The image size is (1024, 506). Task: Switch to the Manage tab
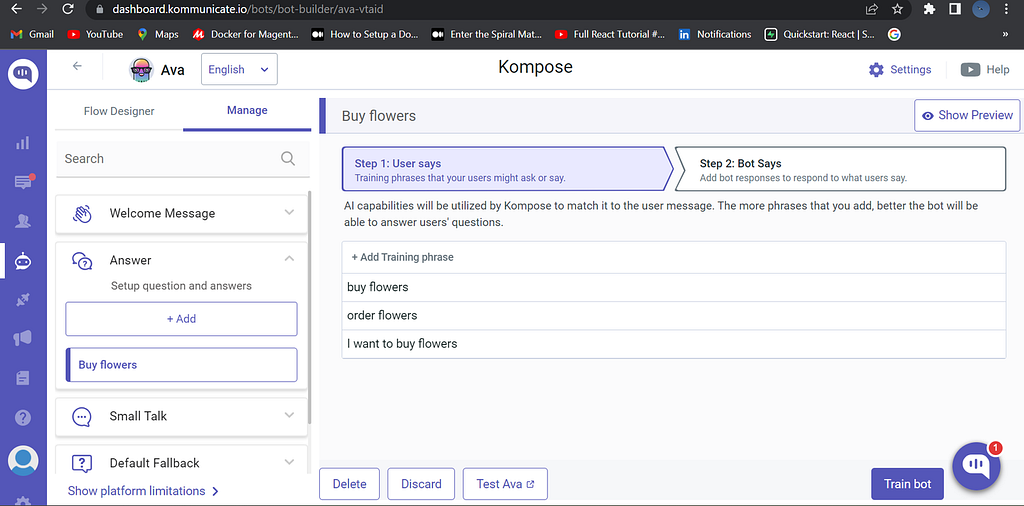[x=247, y=110]
